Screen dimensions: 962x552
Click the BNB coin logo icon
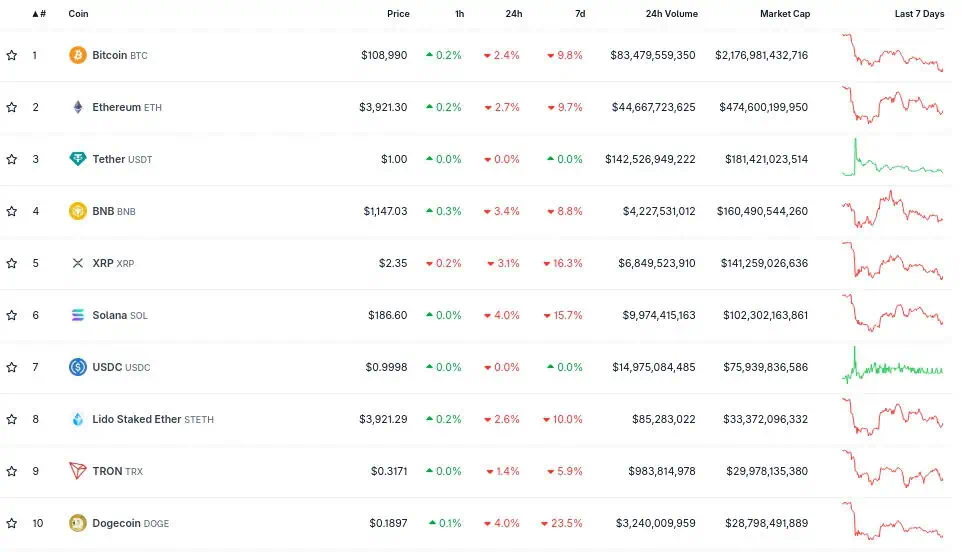click(77, 211)
